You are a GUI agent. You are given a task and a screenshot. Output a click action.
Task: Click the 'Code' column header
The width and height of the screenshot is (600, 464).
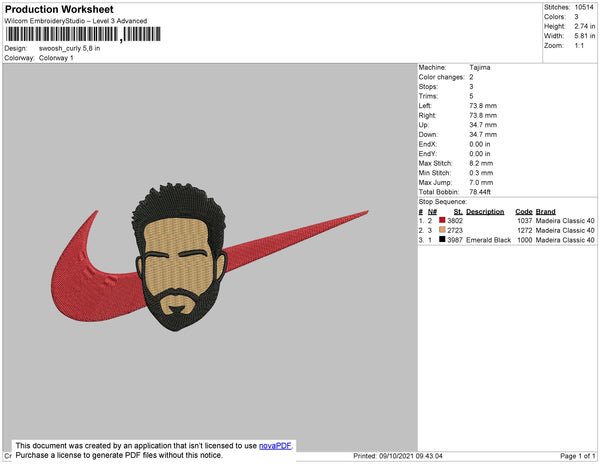tap(524, 212)
